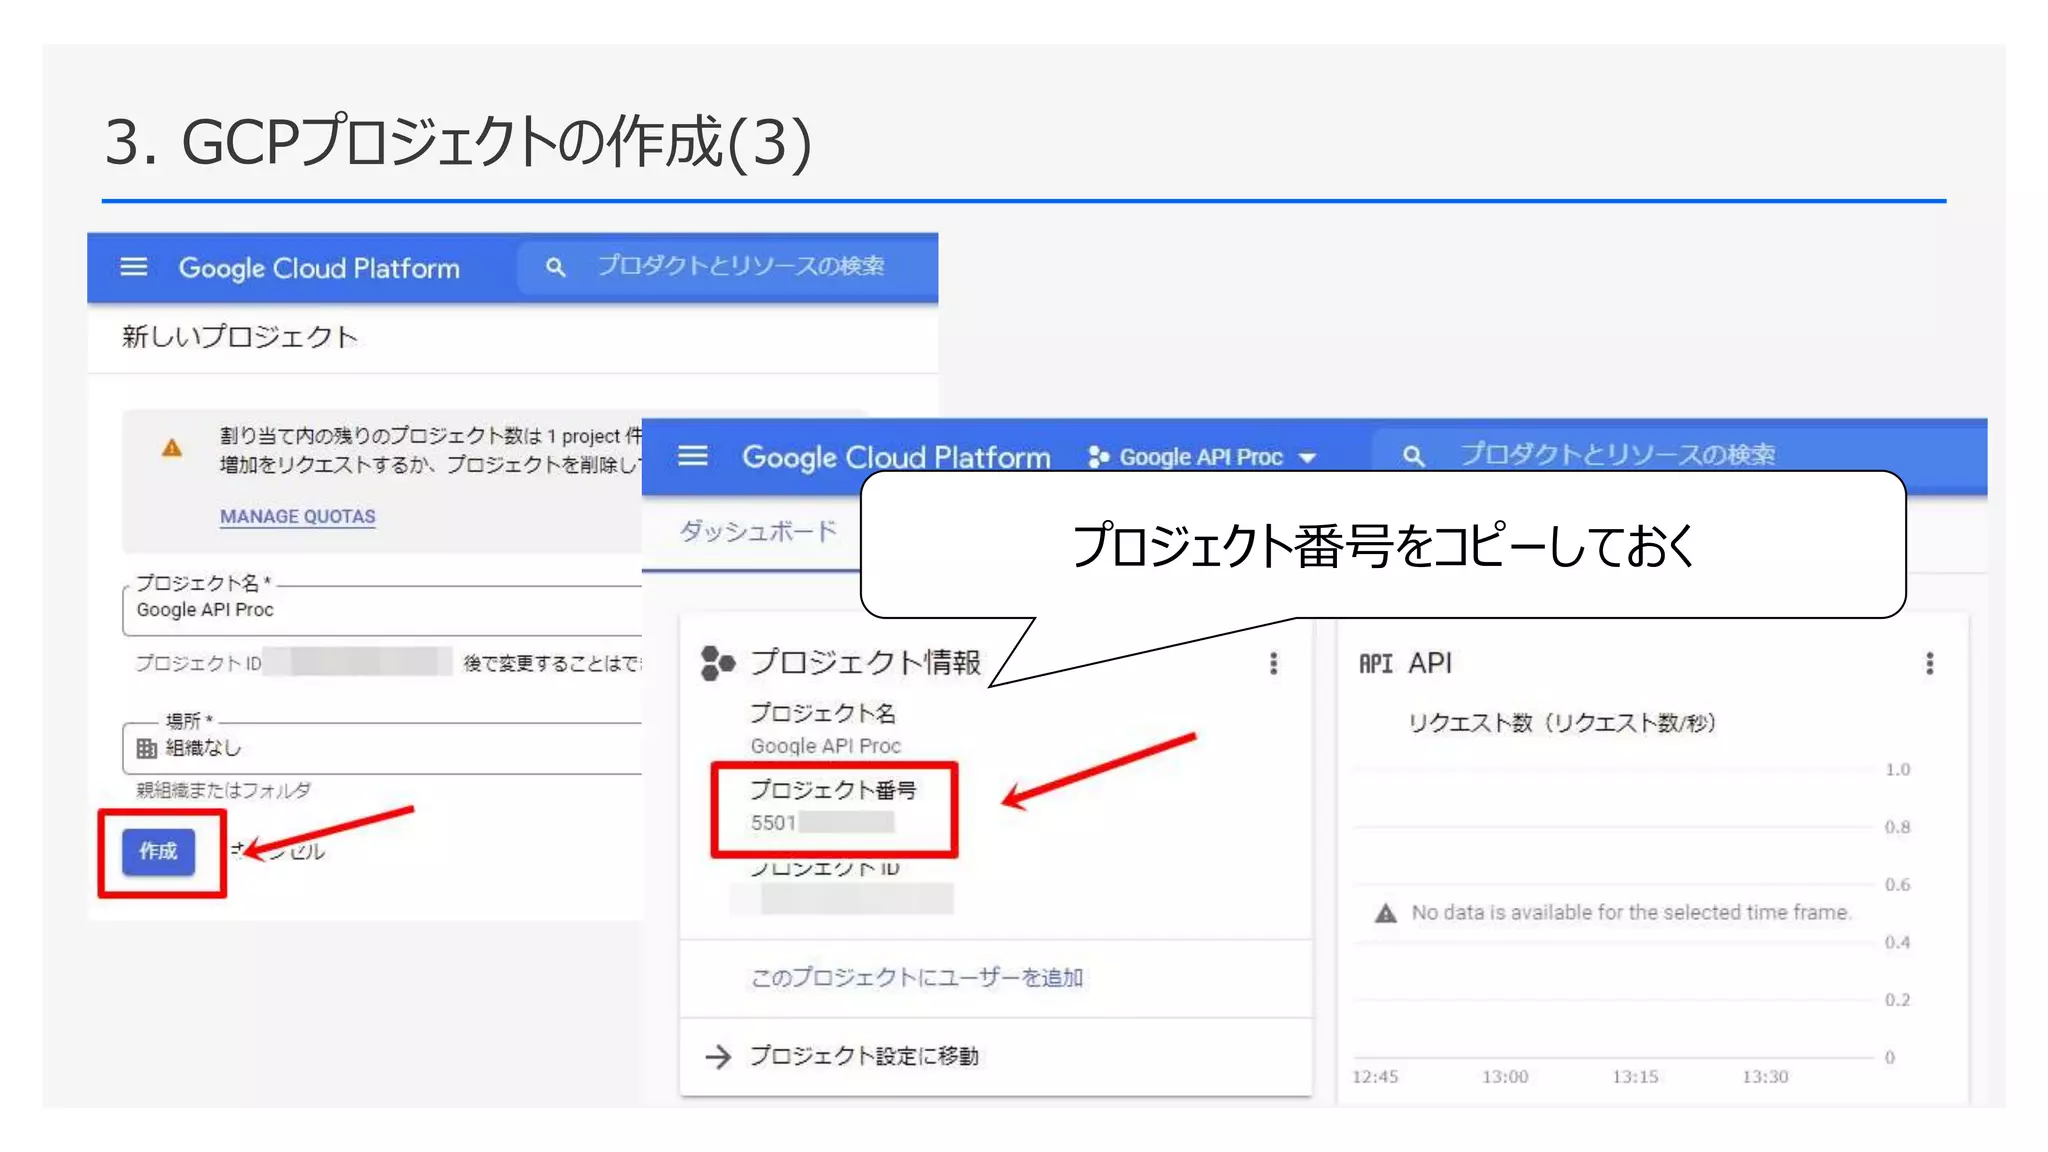Click the プロジェクト名 input field
This screenshot has width=2048, height=1152.
(380, 610)
